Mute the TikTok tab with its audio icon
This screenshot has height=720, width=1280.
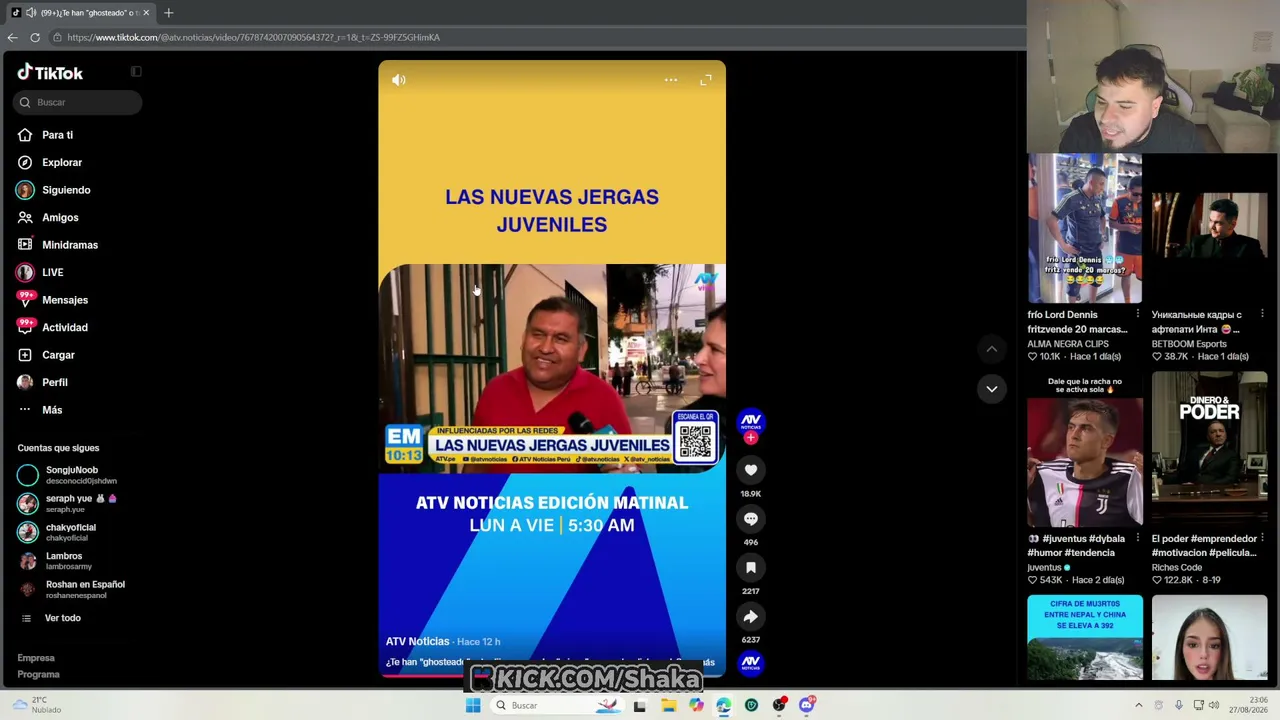[x=32, y=13]
